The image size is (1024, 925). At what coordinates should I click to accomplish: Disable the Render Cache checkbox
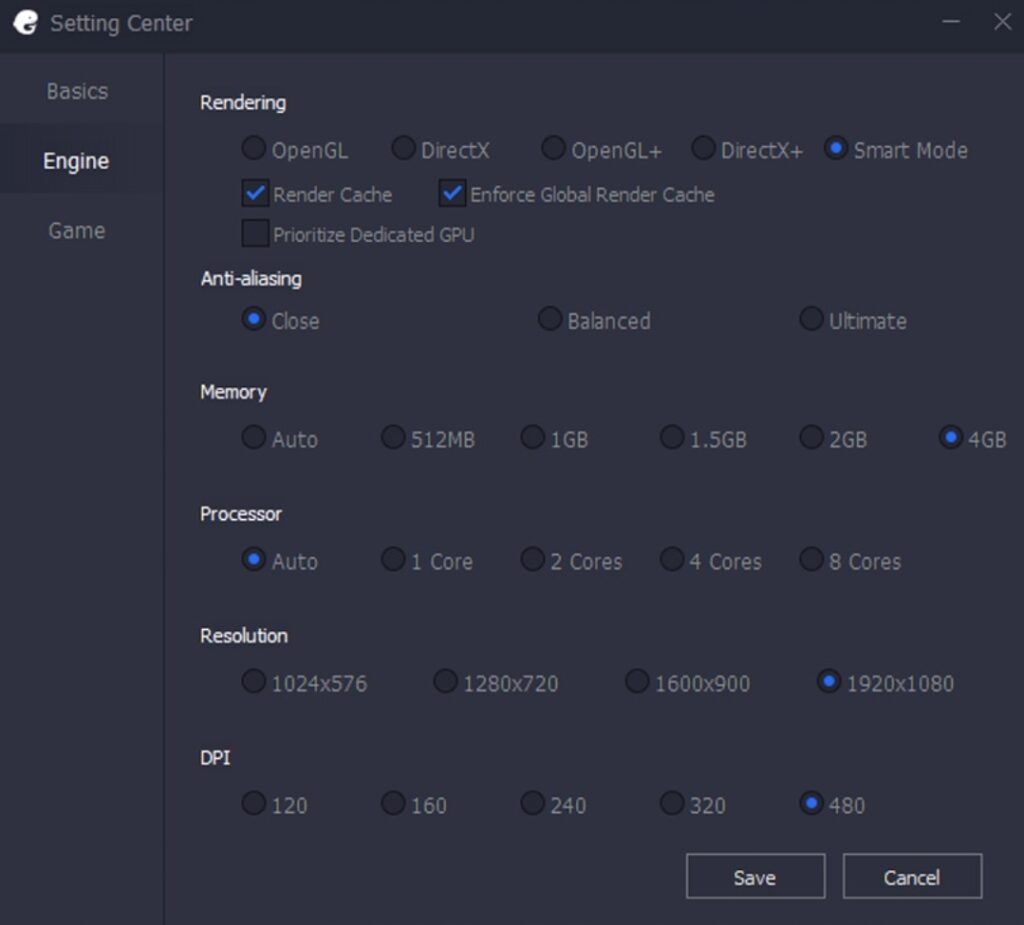[x=254, y=194]
